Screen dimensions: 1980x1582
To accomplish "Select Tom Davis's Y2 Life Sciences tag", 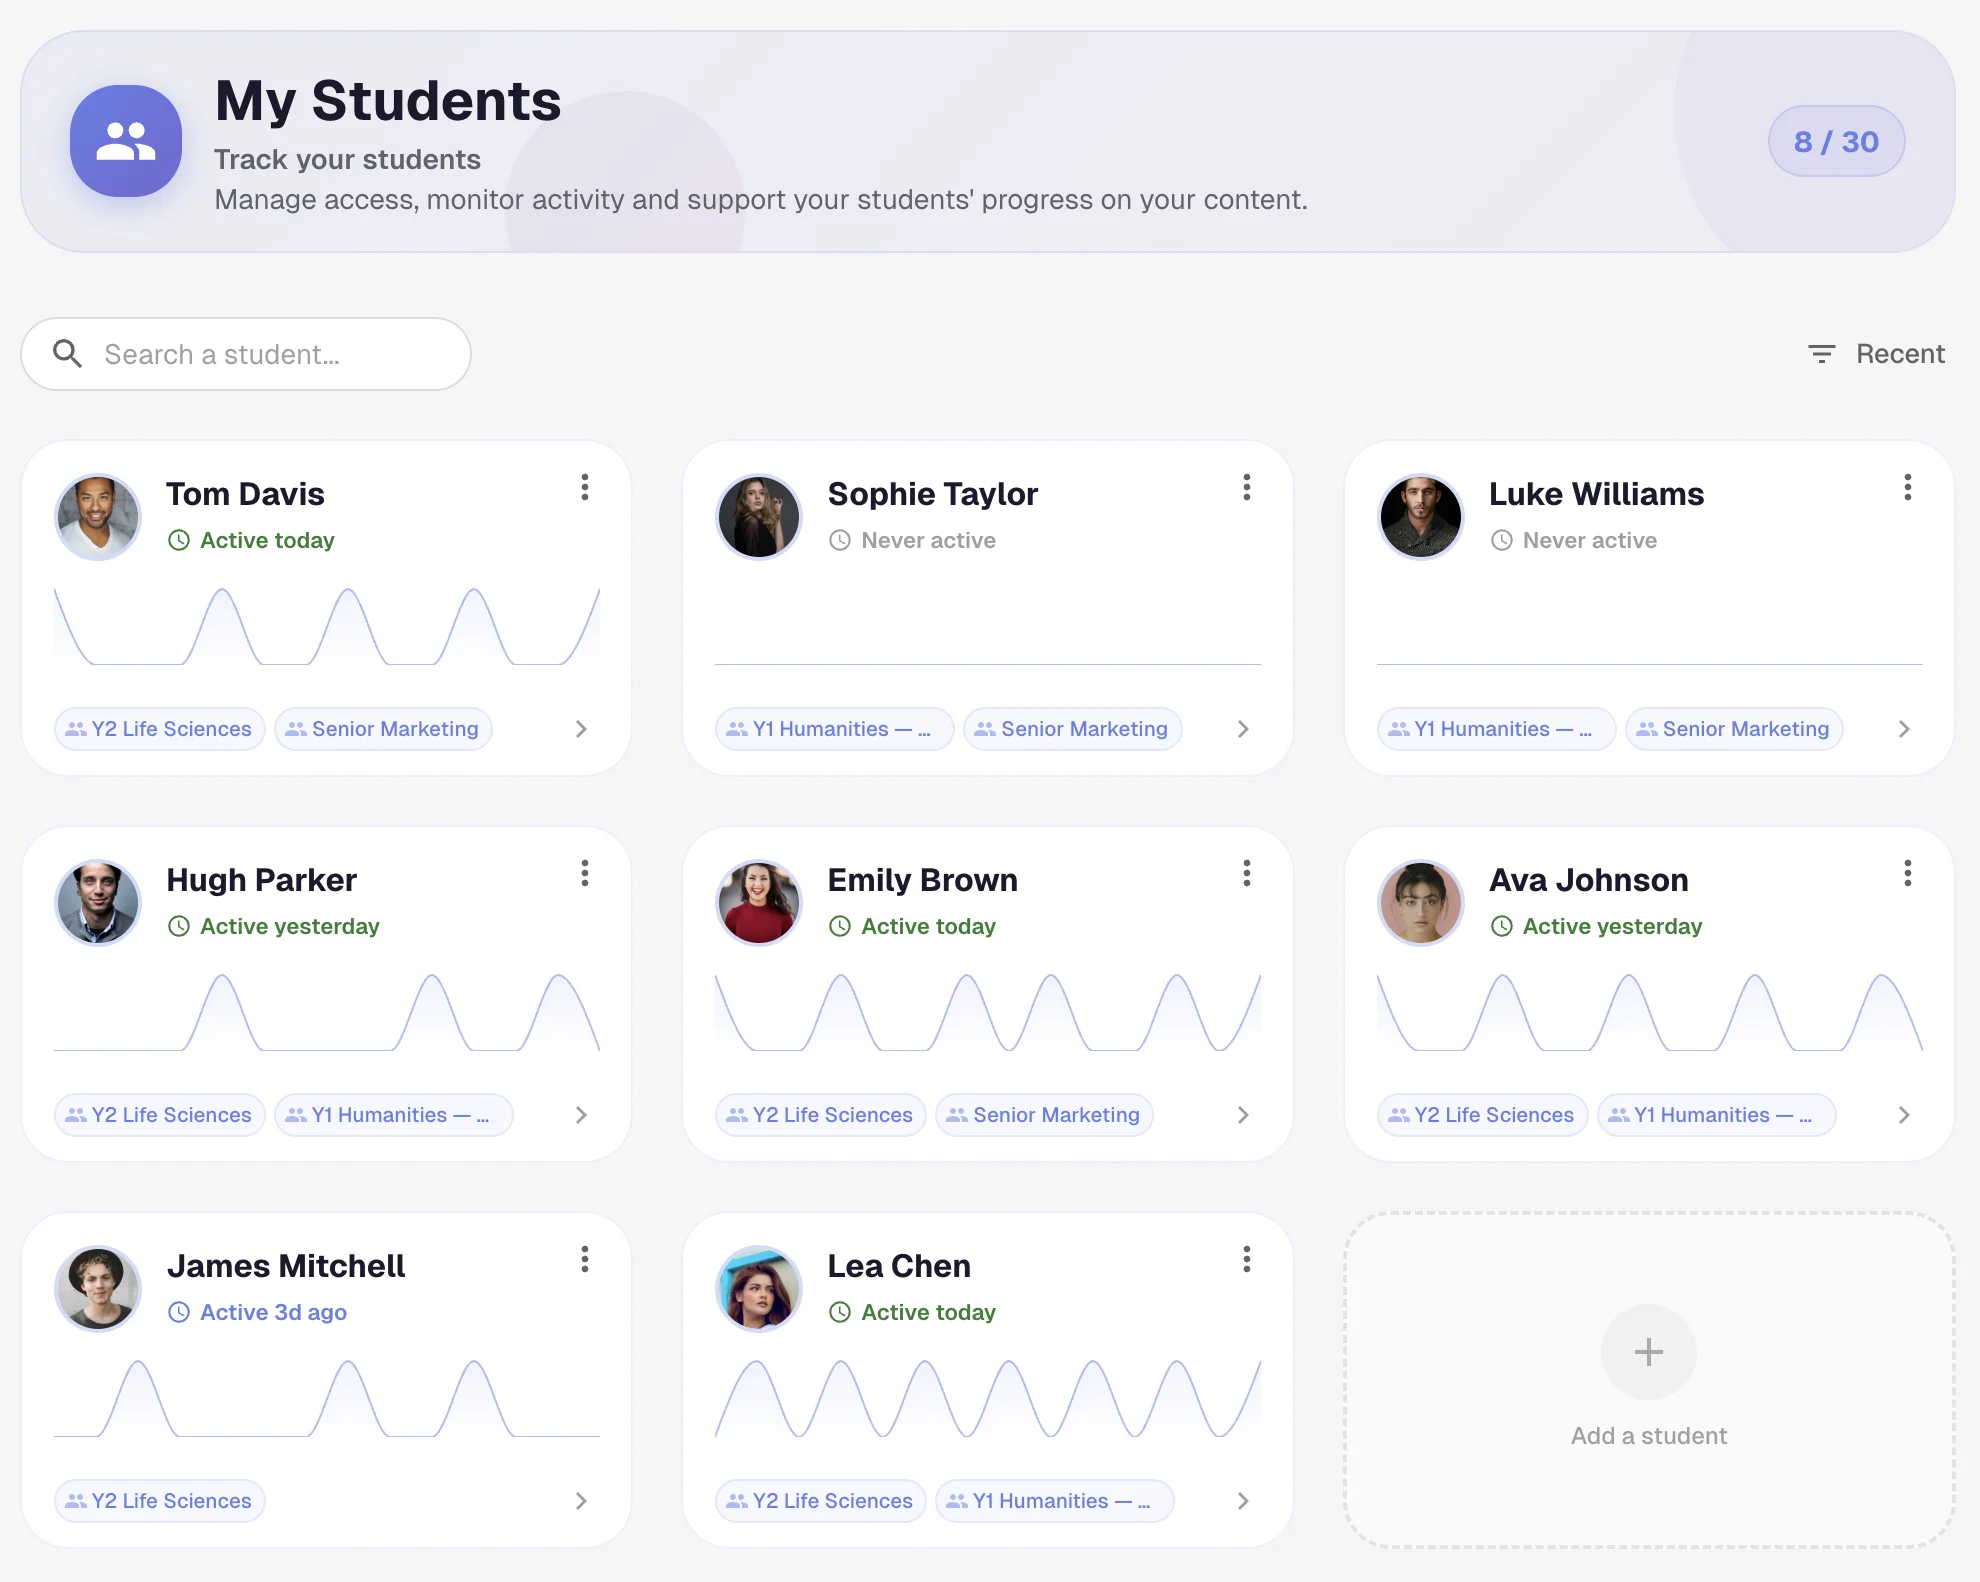I will tap(160, 729).
